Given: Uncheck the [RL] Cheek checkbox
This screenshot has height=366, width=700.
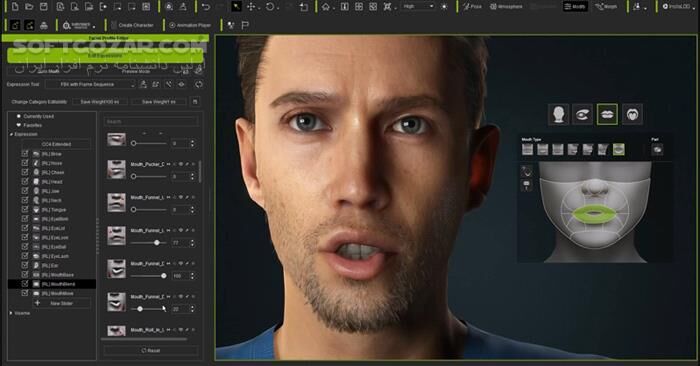Looking at the screenshot, I should (25, 172).
